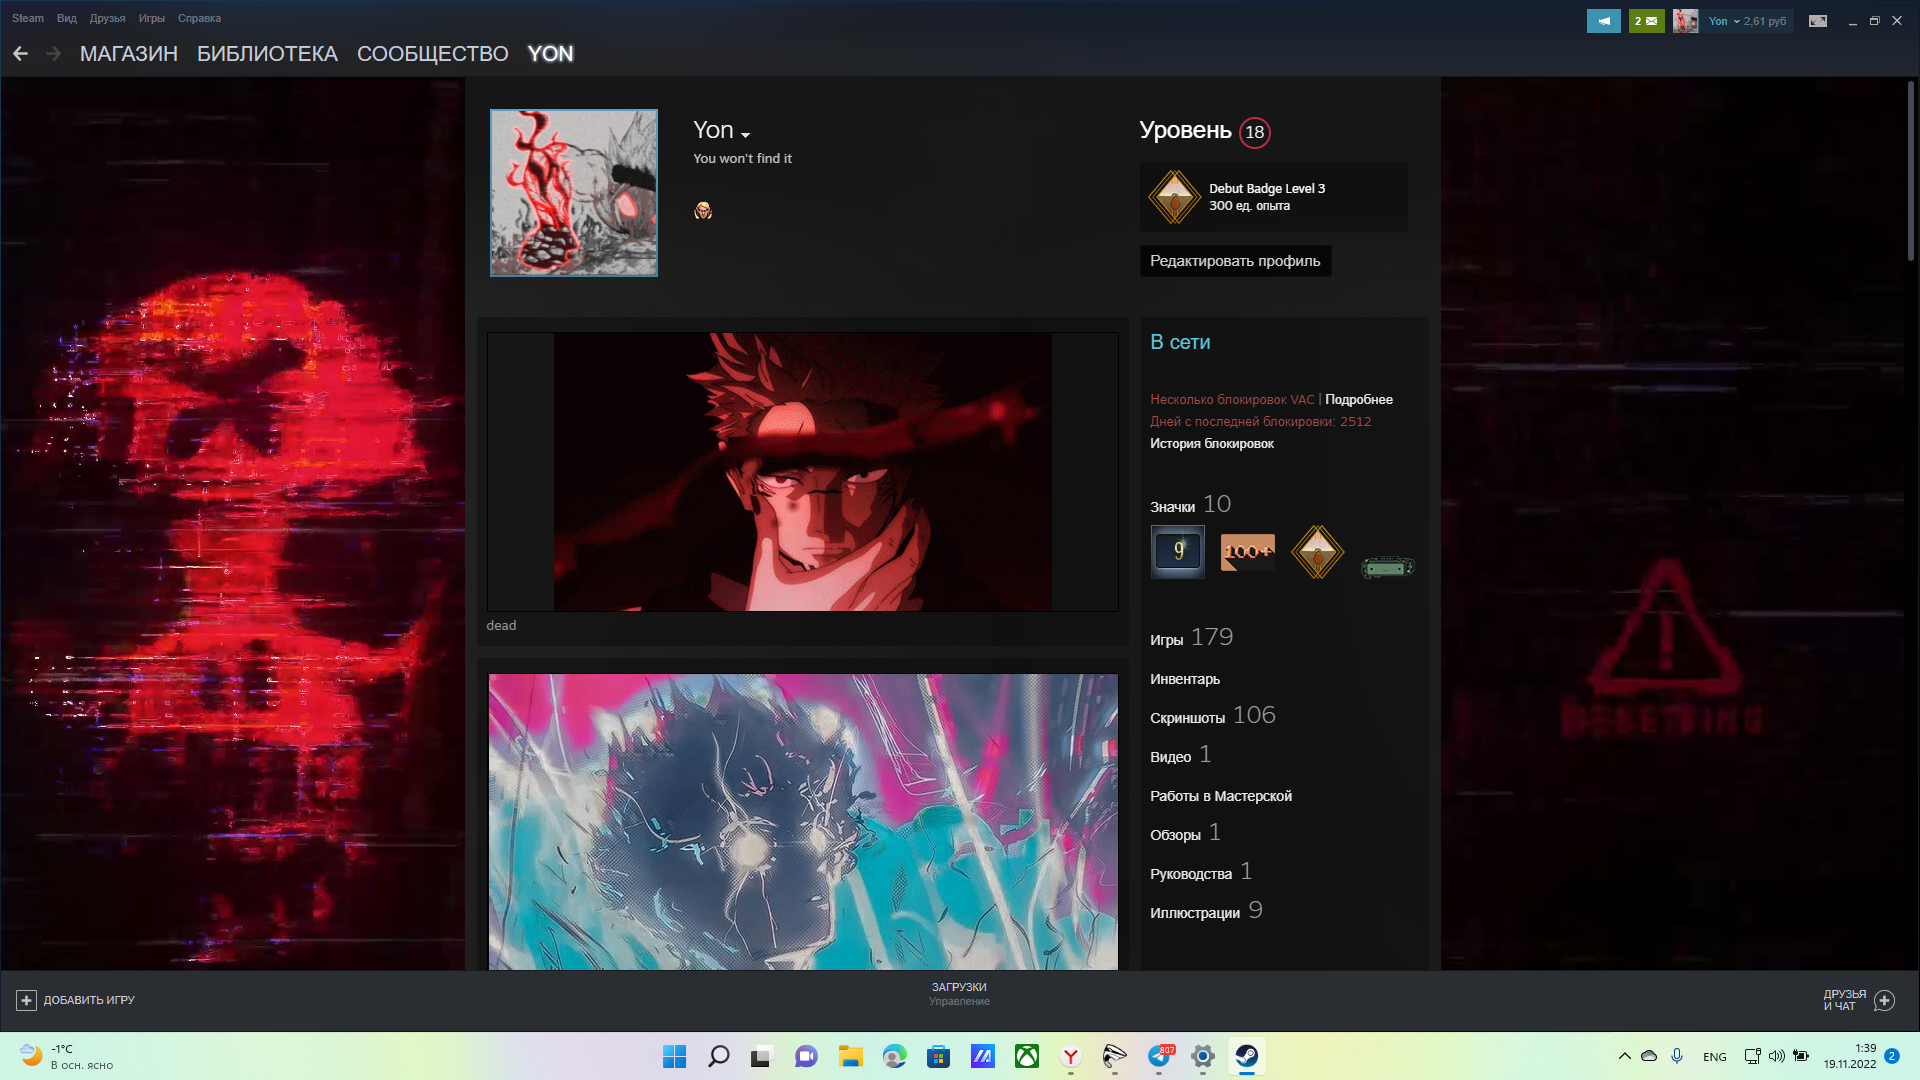Open Yon account dropdown in top bar
Image resolution: width=1920 pixels, height=1080 pixels.
pos(1747,21)
